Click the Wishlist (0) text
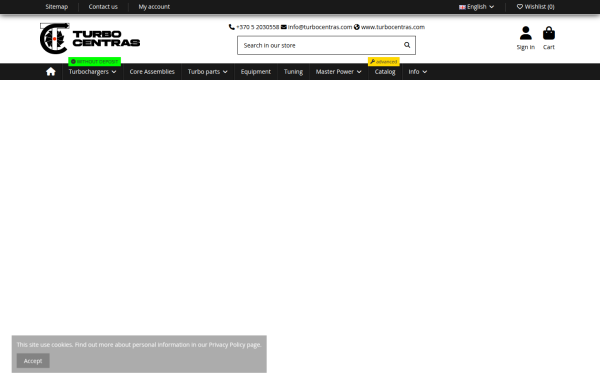Screen dimensions: 600x375 (540, 7)
